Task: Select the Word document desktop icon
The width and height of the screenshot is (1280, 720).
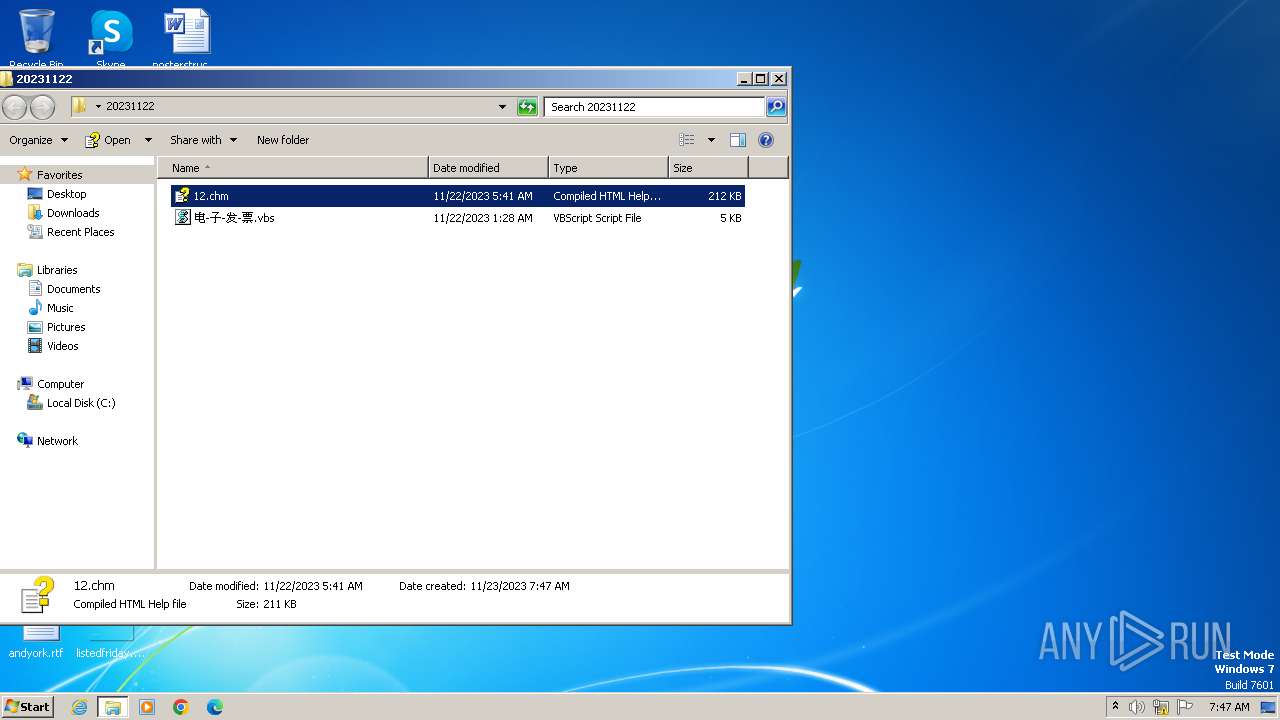Action: coord(186,38)
